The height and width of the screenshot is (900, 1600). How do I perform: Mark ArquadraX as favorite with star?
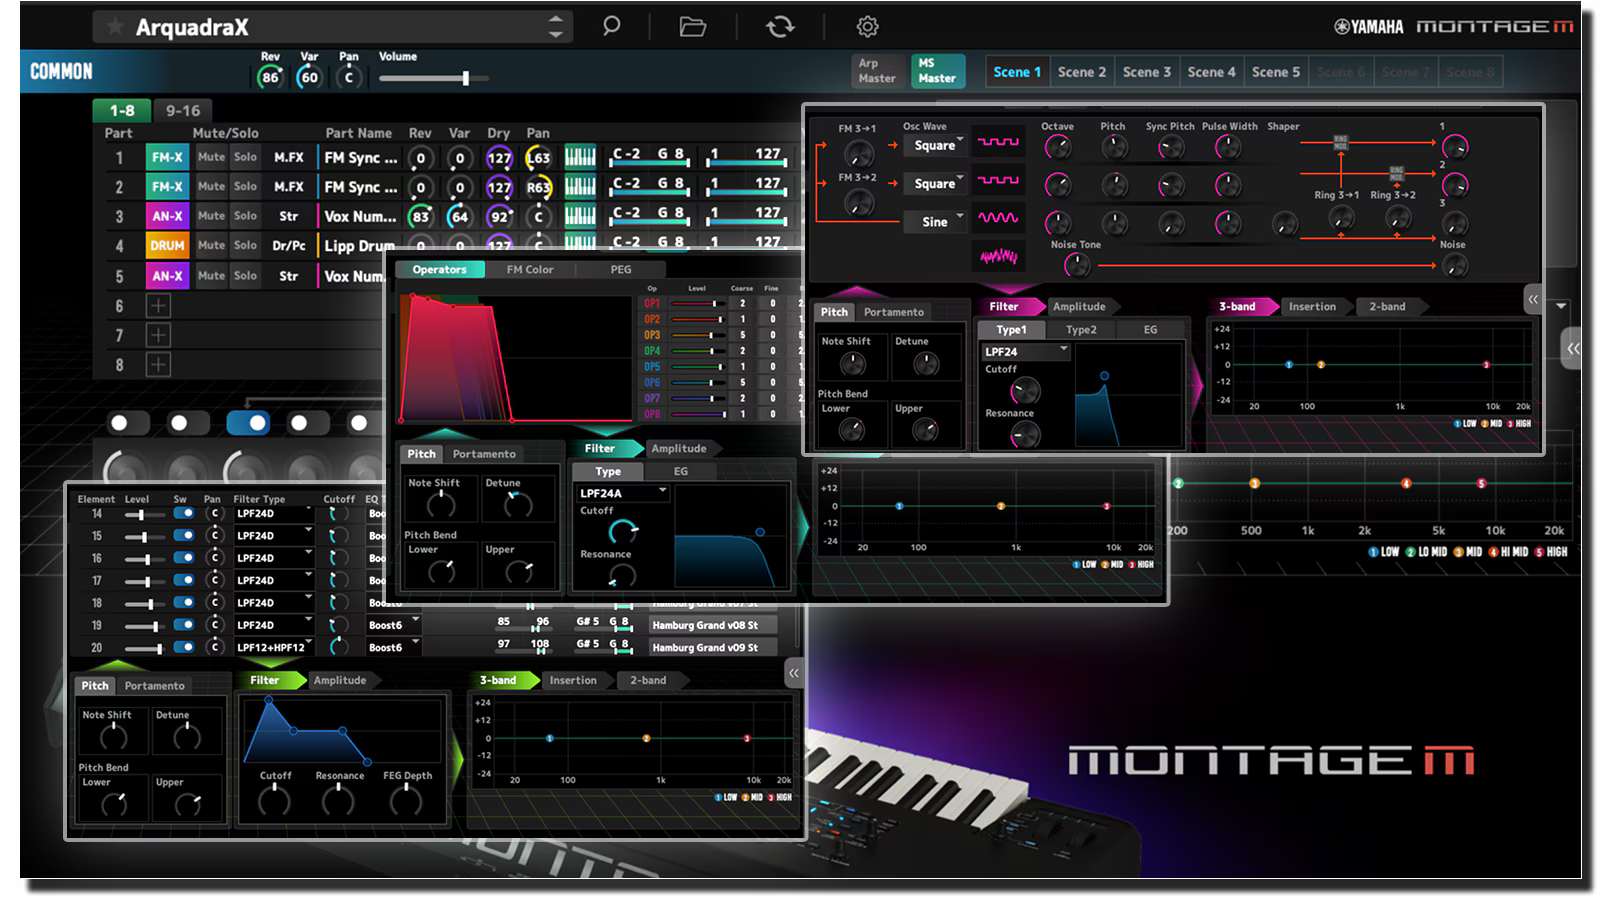[115, 27]
